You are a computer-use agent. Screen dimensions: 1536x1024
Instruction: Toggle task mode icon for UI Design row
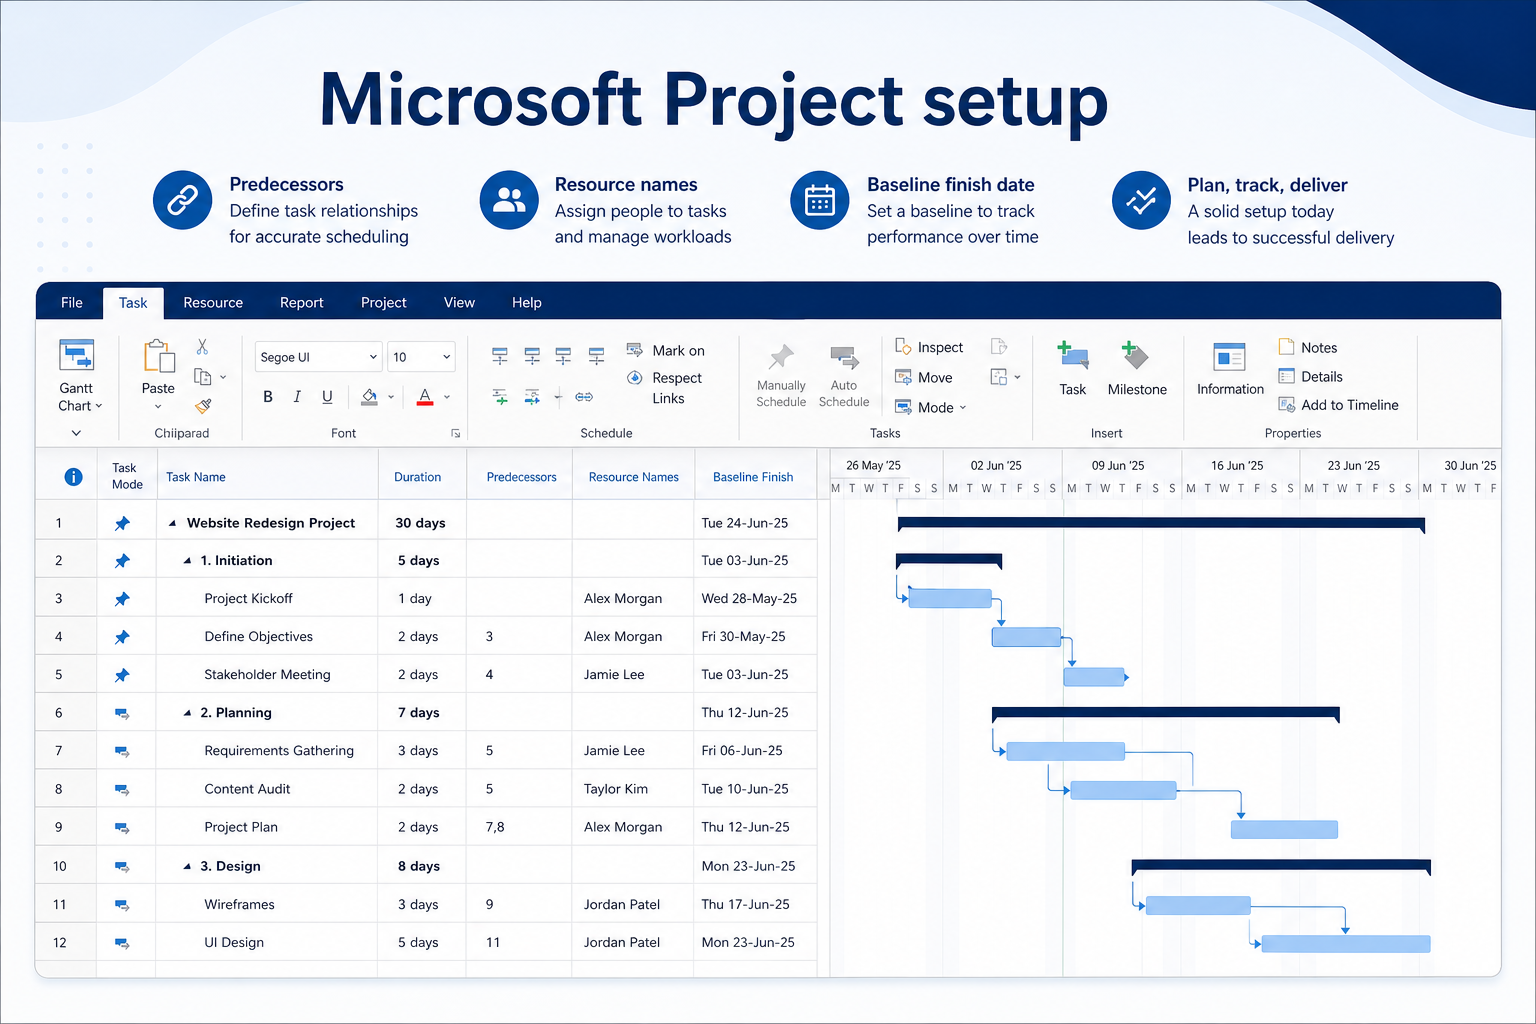tap(122, 943)
